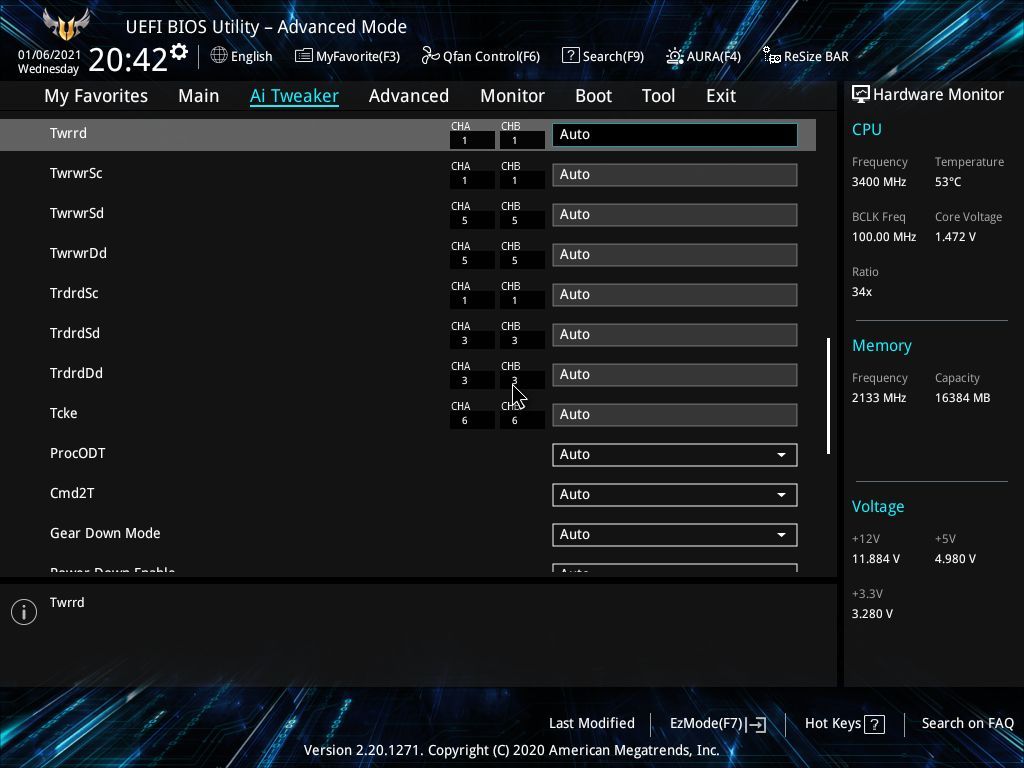The image size is (1024, 768).
Task: Click the 20:42 clock display
Action: (x=127, y=60)
